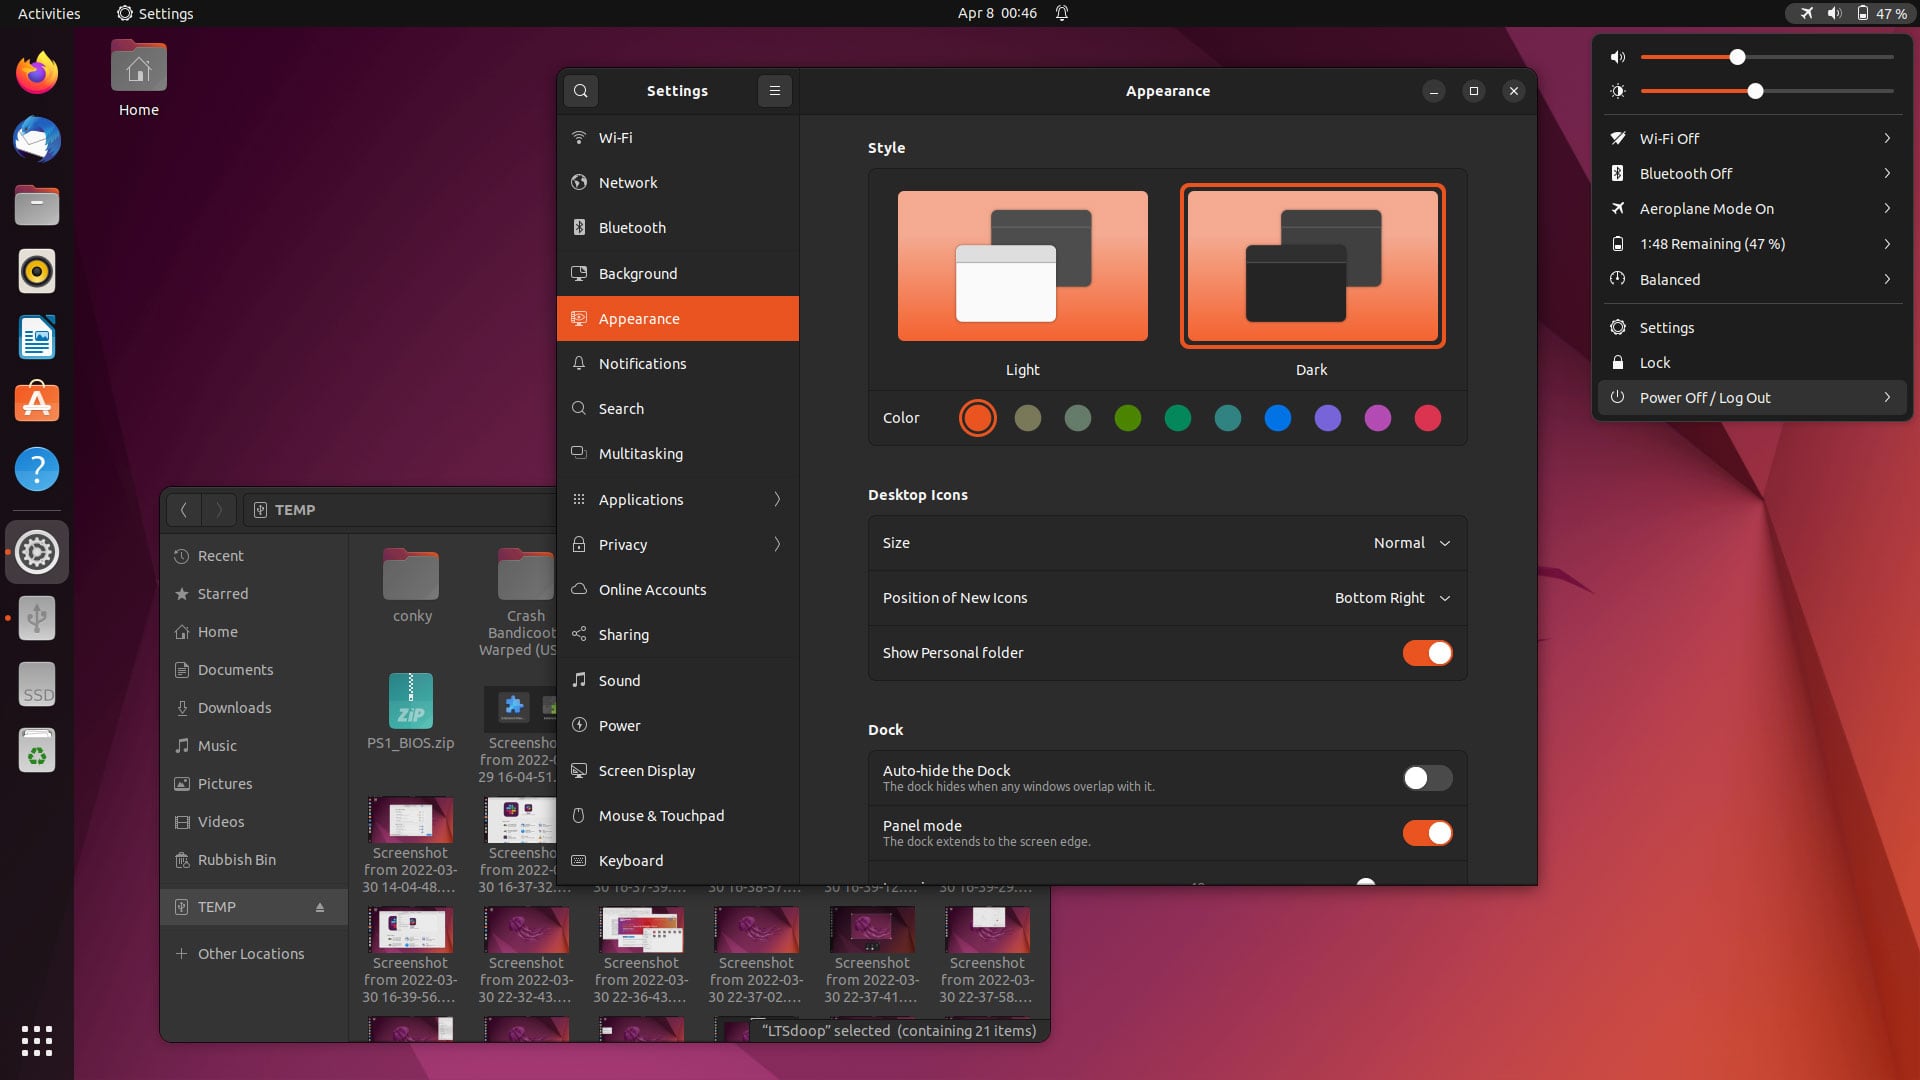Open the Search settings section
This screenshot has height=1080, width=1920.
pyautogui.click(x=621, y=408)
